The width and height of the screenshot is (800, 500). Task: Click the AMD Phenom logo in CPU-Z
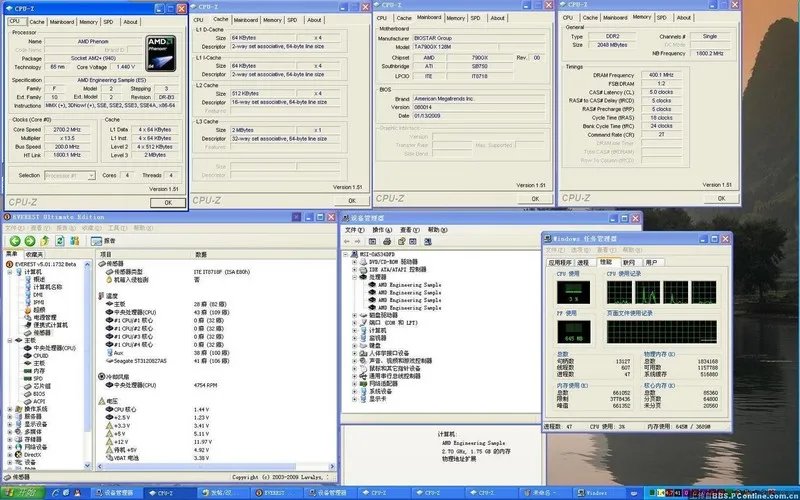pyautogui.click(x=161, y=53)
